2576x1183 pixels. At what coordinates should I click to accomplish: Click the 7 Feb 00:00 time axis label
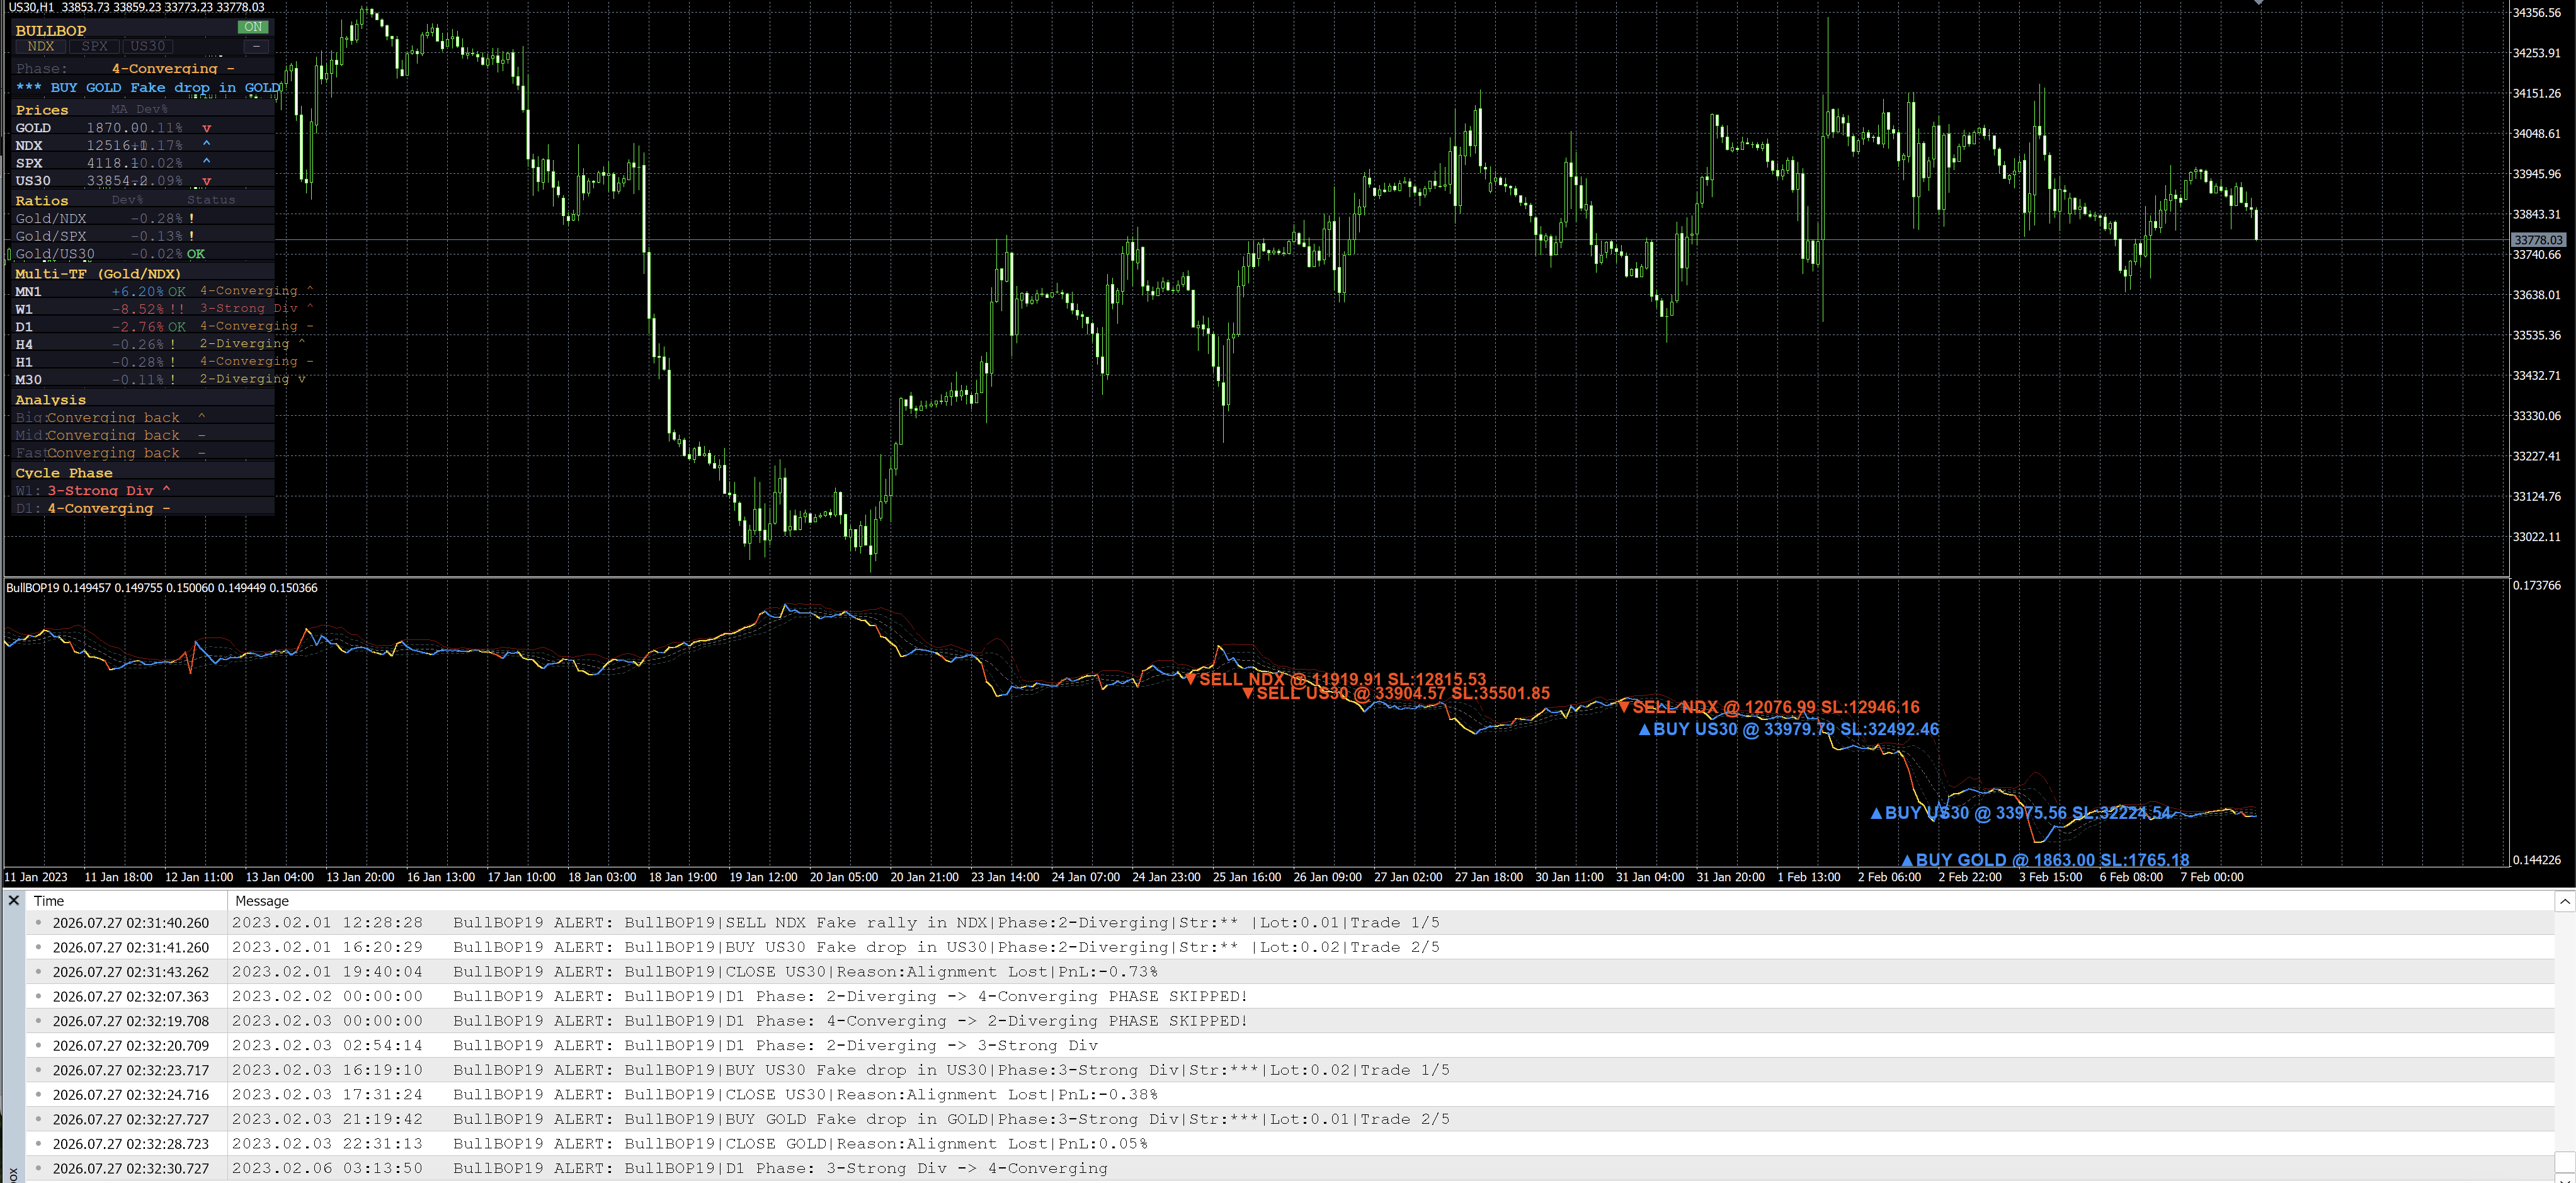(2211, 877)
